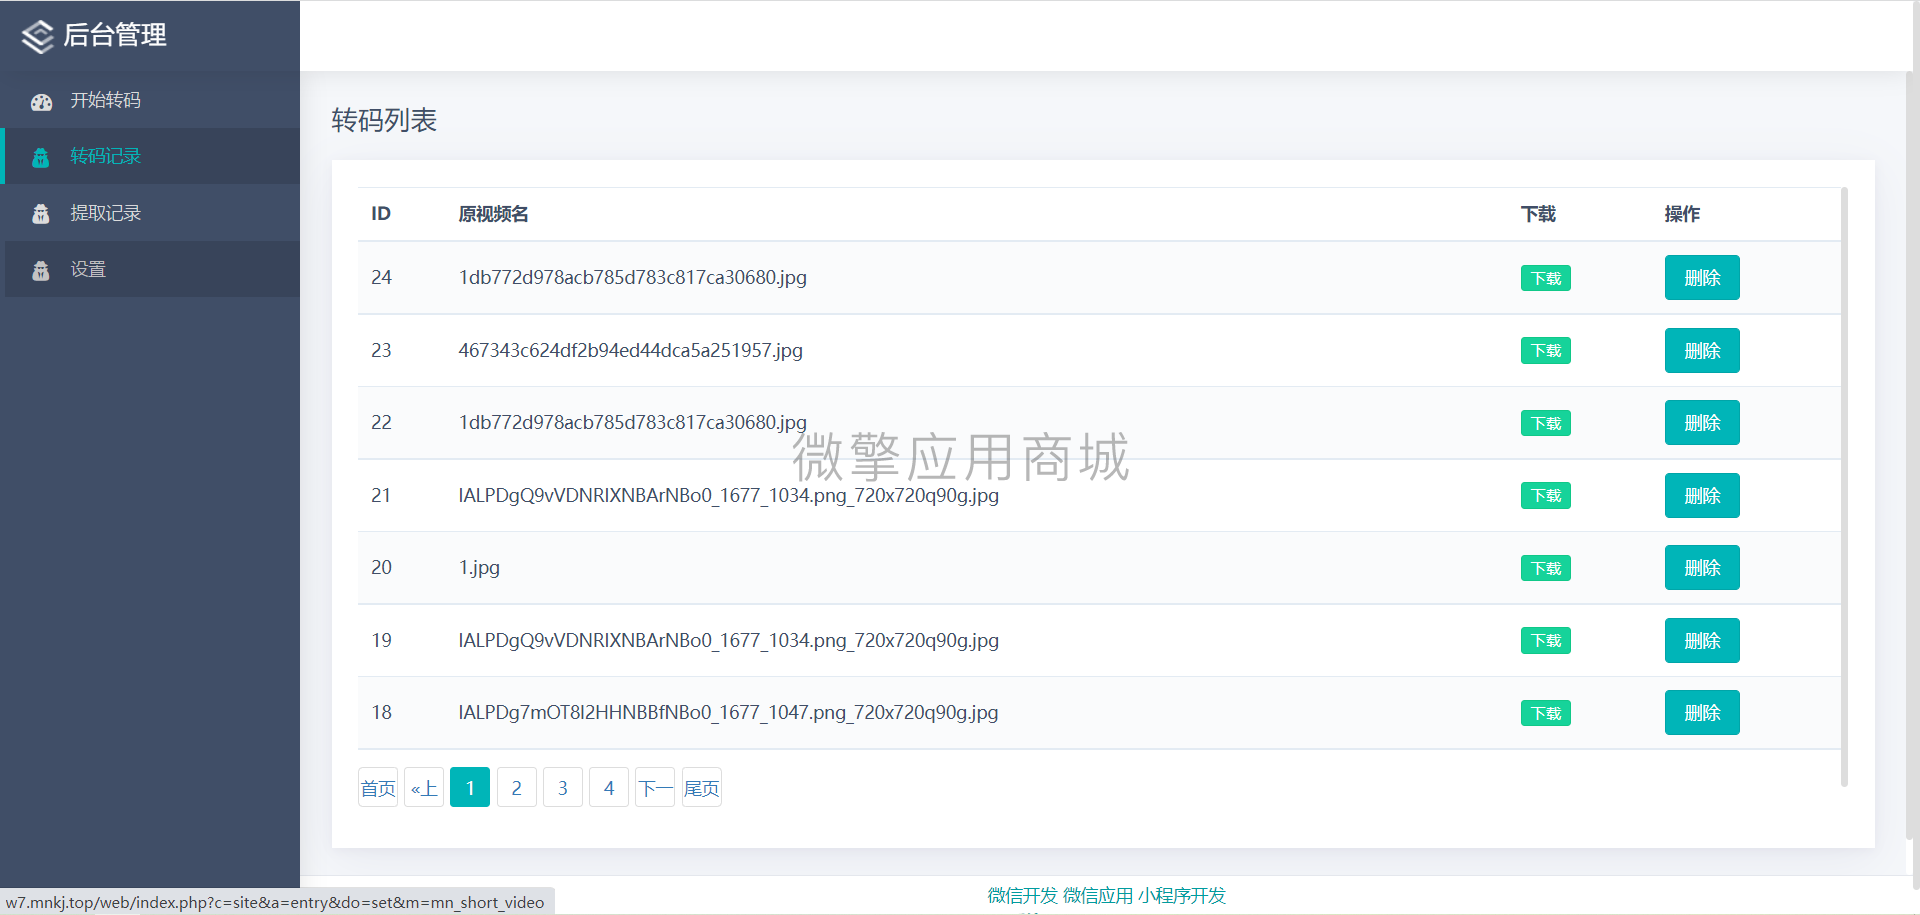Viewport: 1920px width, 915px height.
Task: Click the dashboard icon beside 开始转码
Action: [x=41, y=101]
